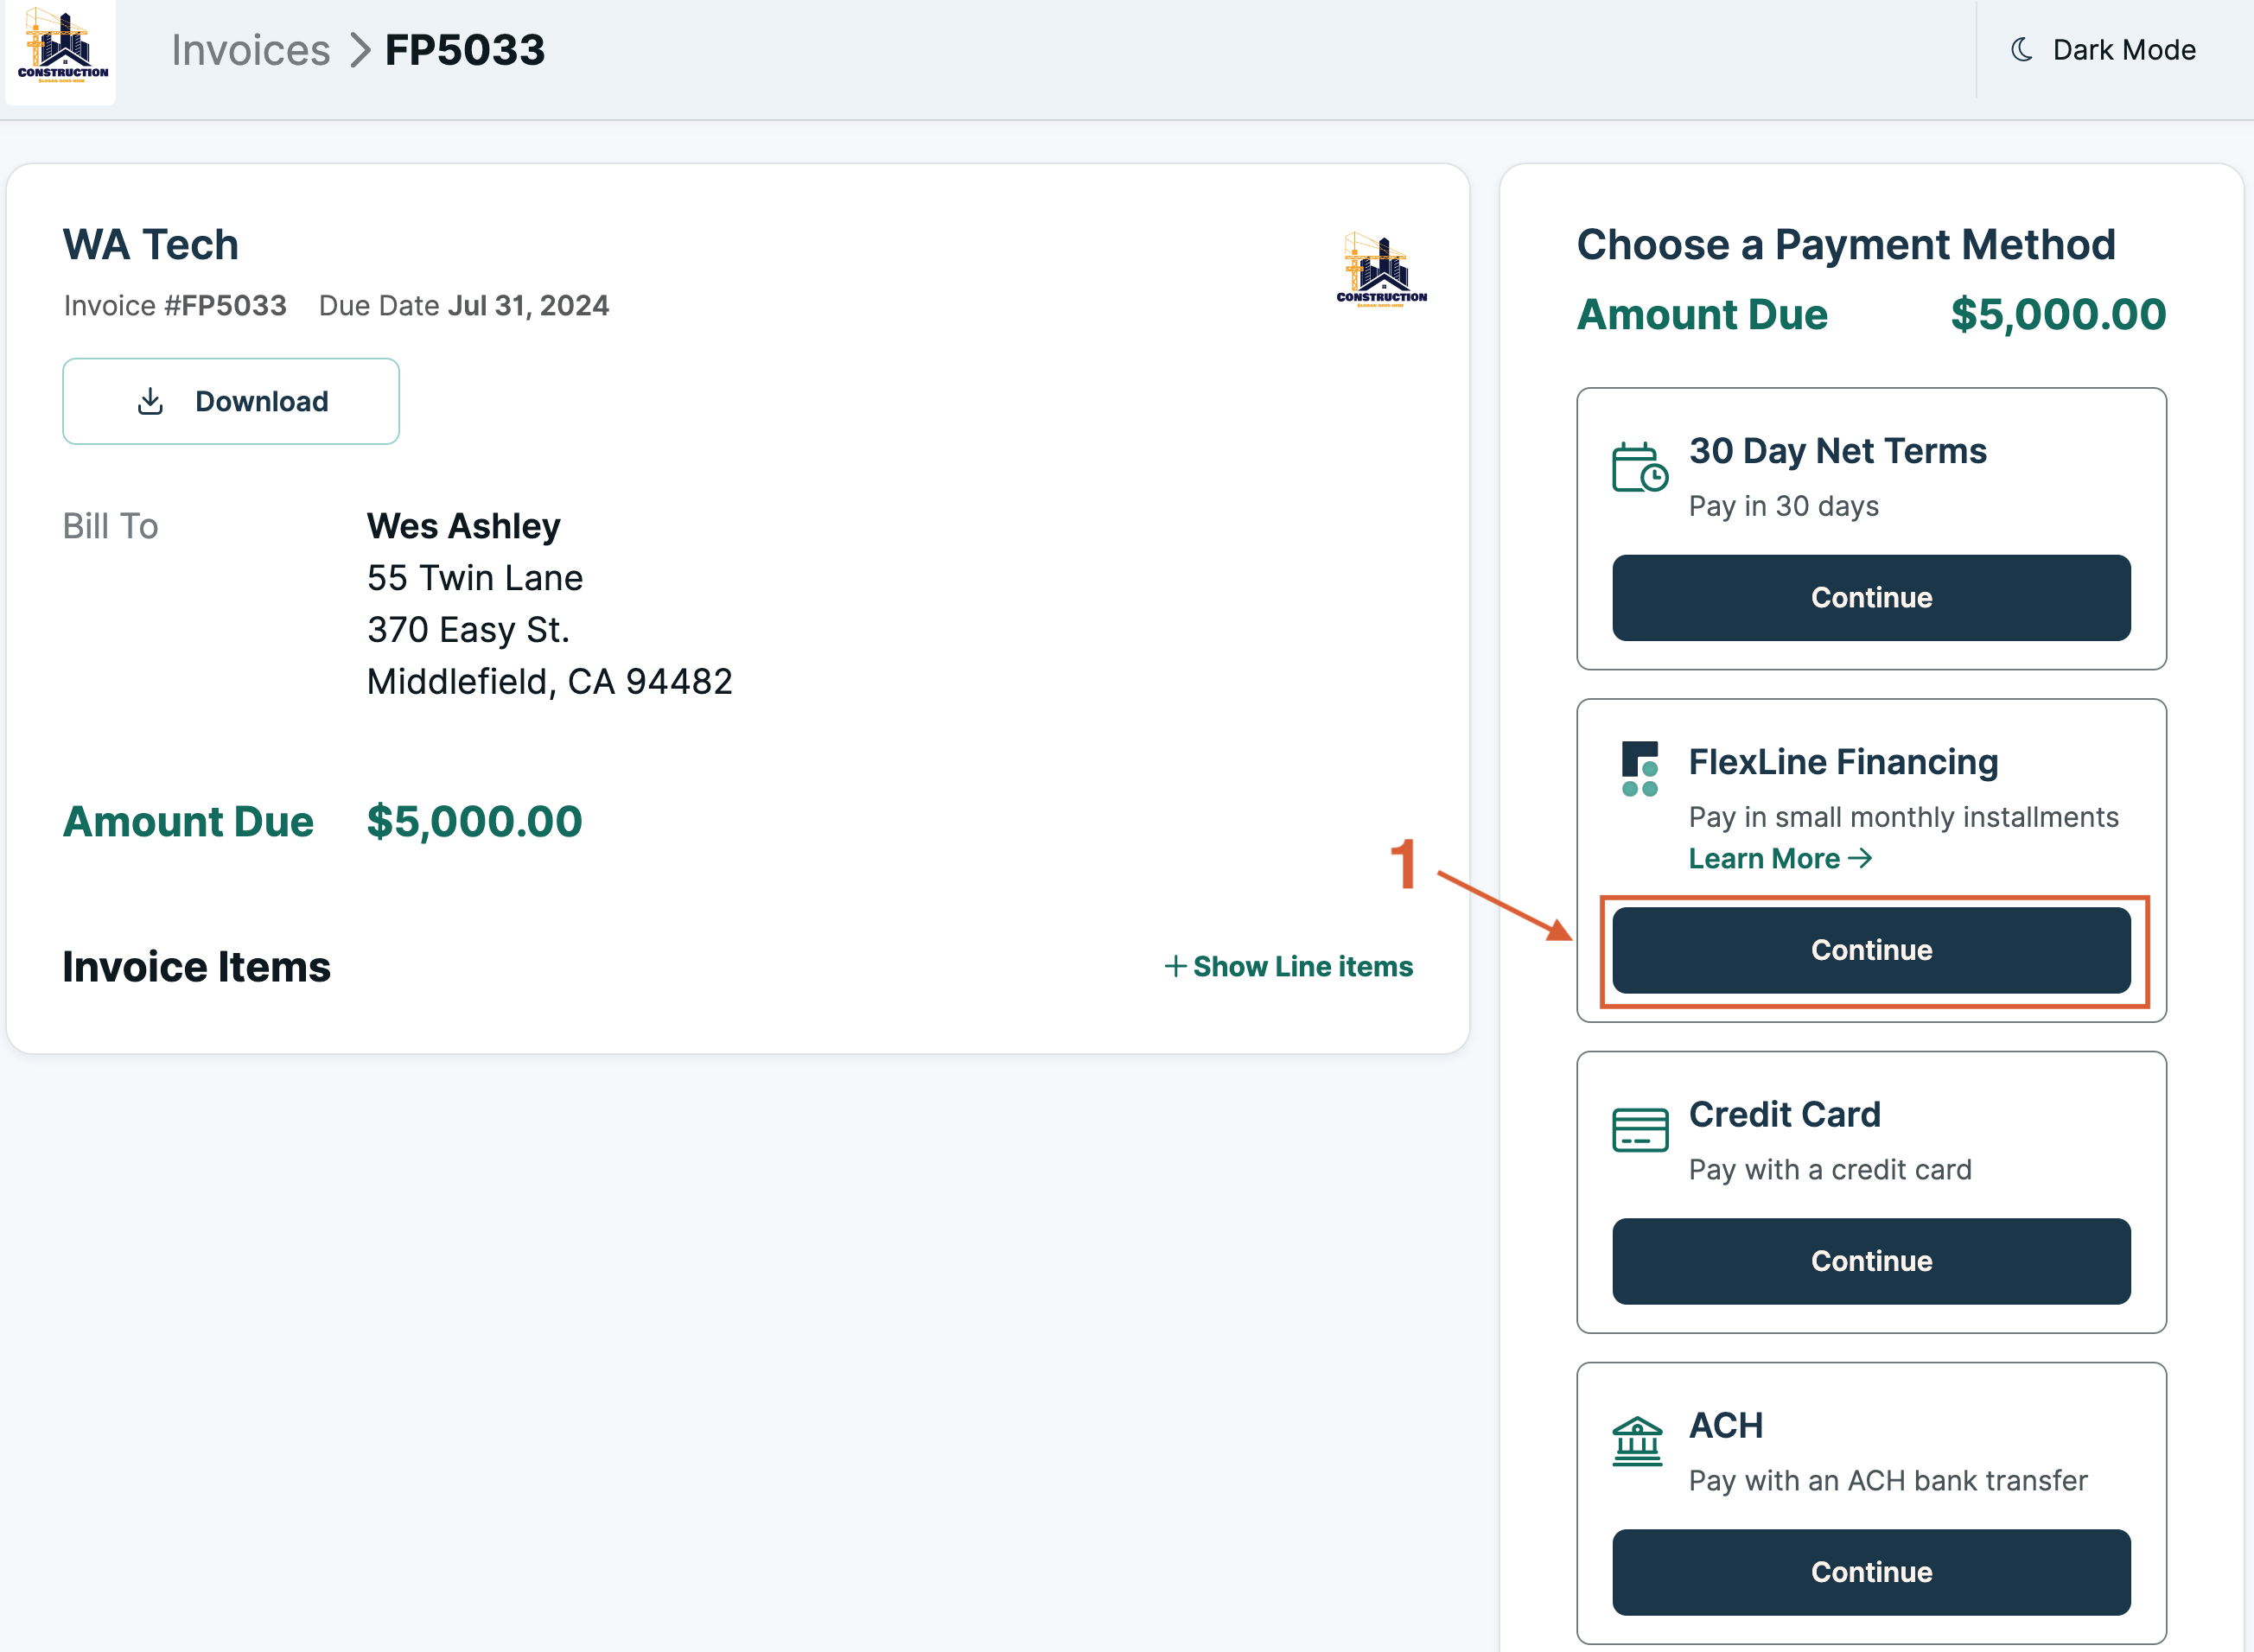The image size is (2254, 1652).
Task: Click Continue under FlexLine Financing
Action: point(1870,950)
